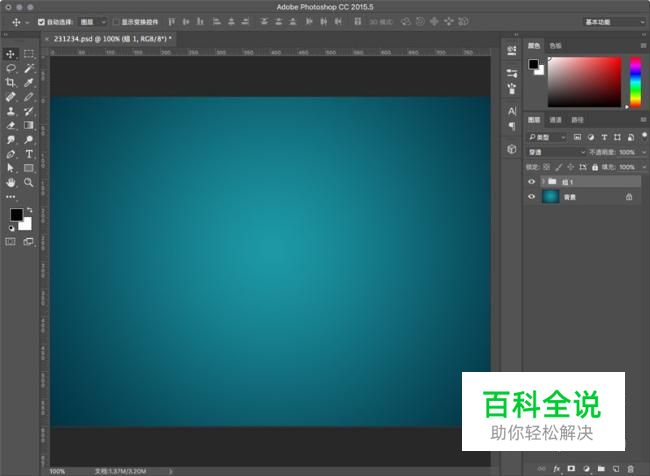Enable the 显示变换控件 checkbox
Screen dimensions: 650x476
(x=115, y=21)
